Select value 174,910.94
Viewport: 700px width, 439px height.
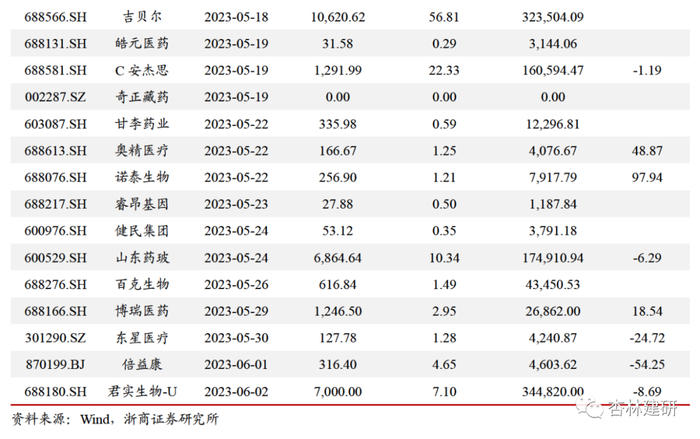pos(553,258)
